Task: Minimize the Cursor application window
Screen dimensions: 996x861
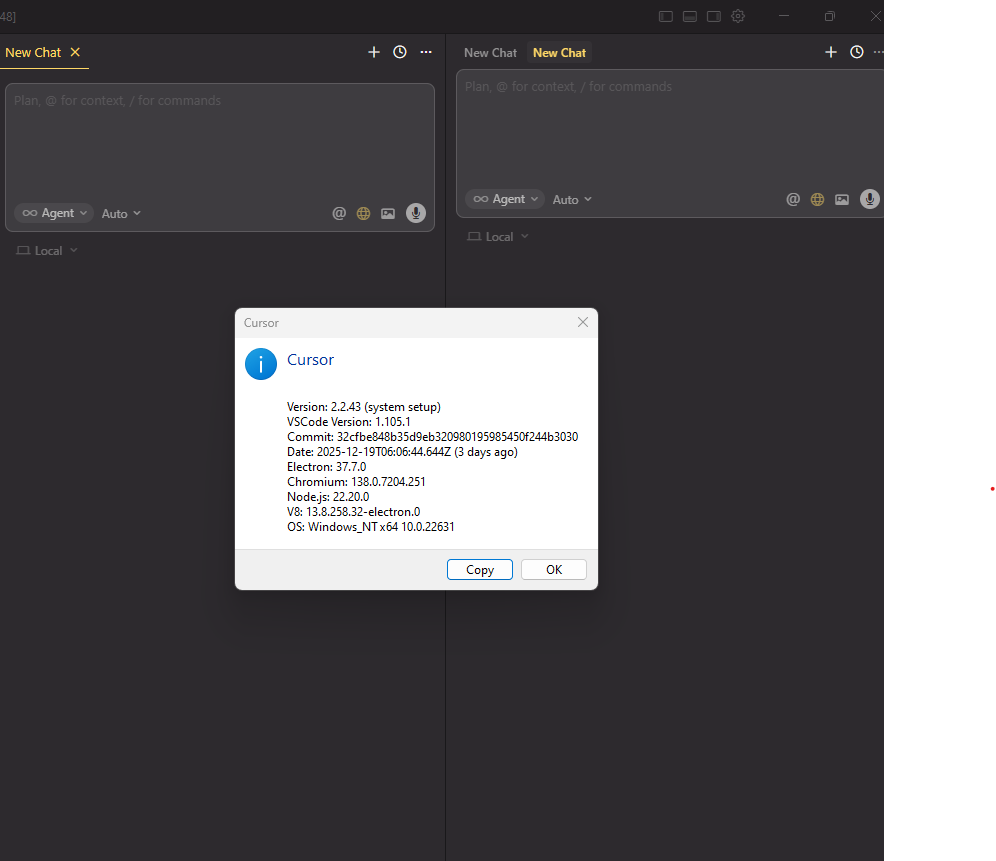Action: (784, 17)
